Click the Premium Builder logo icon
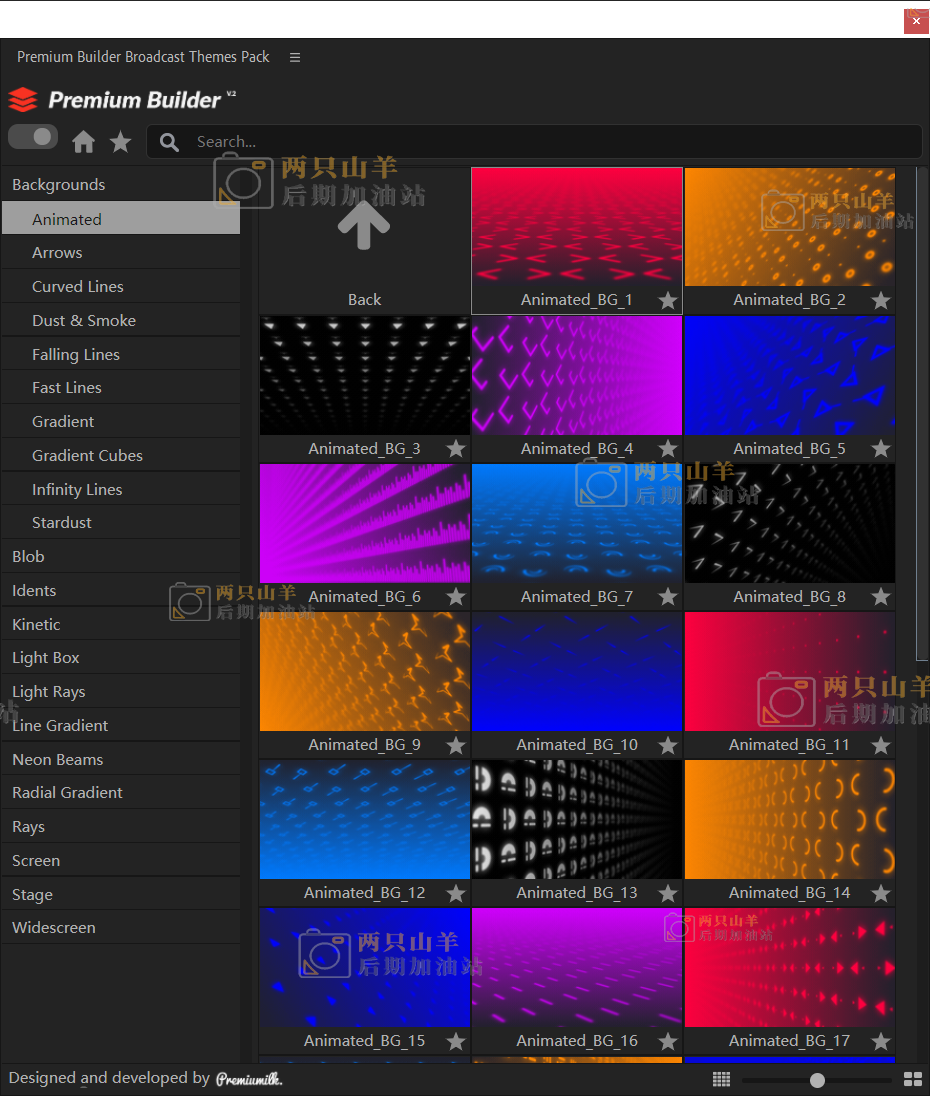Viewport: 930px width, 1096px height. click(23, 100)
